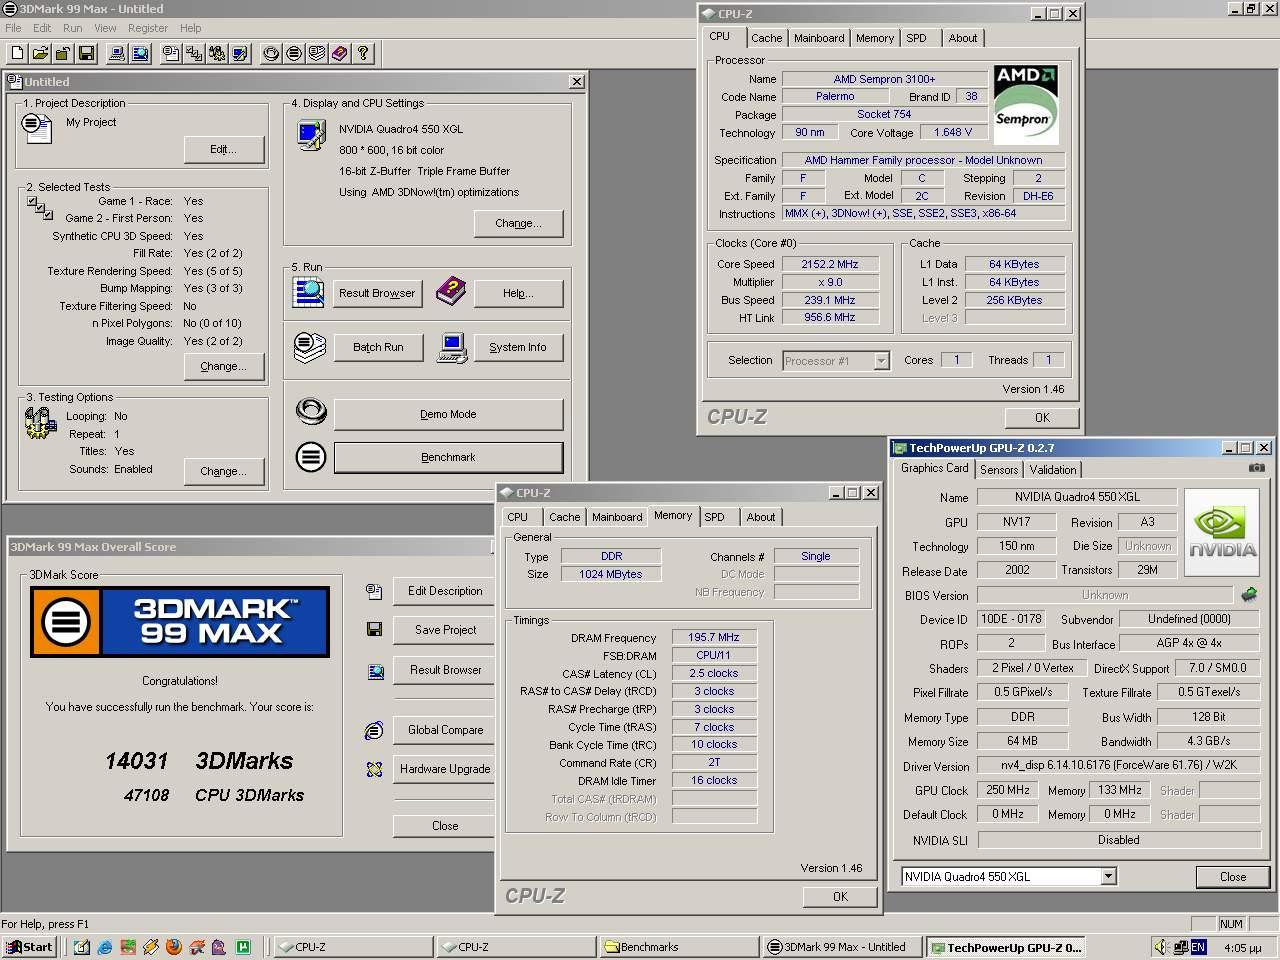Screen dimensions: 1280x960
Task: Click the volume speaker tray icon
Action: (1160, 947)
